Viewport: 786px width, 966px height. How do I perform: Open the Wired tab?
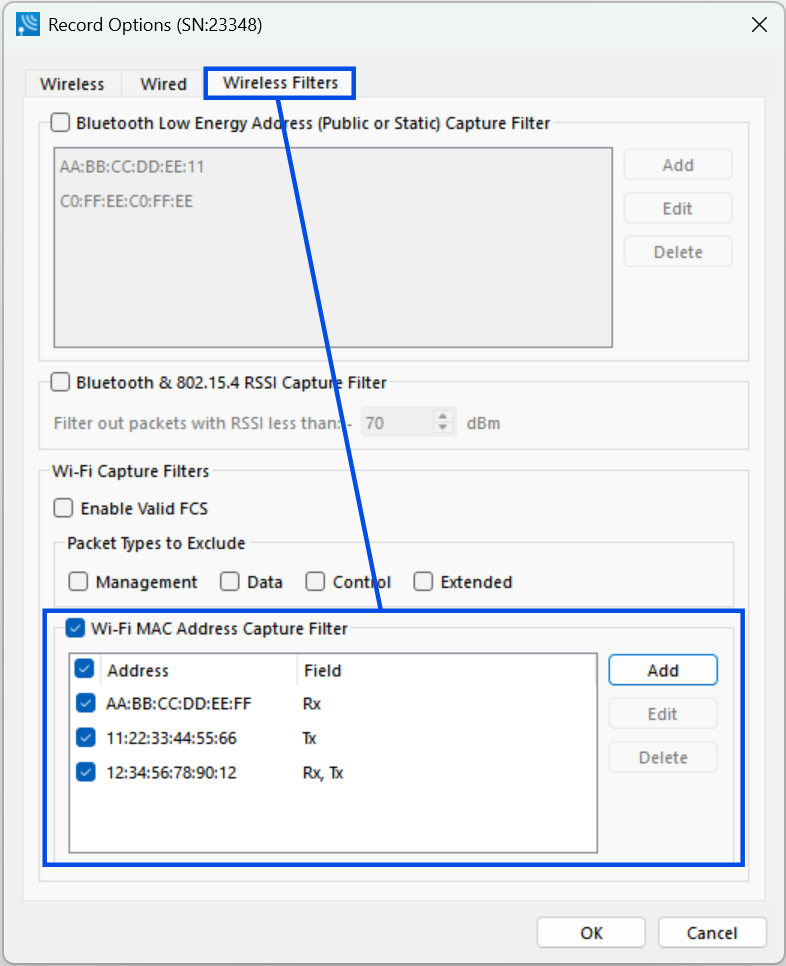coord(163,84)
